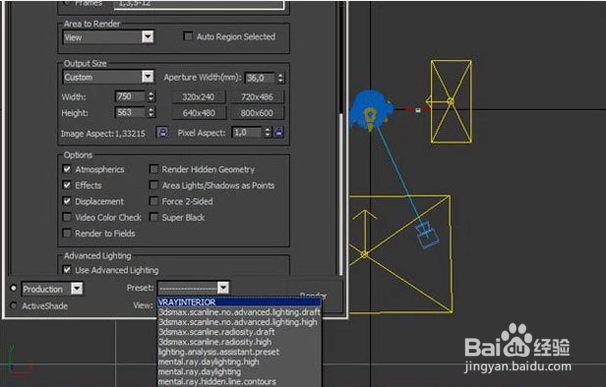Enable Force 2-Sided option
The image size is (606, 387).
[154, 201]
